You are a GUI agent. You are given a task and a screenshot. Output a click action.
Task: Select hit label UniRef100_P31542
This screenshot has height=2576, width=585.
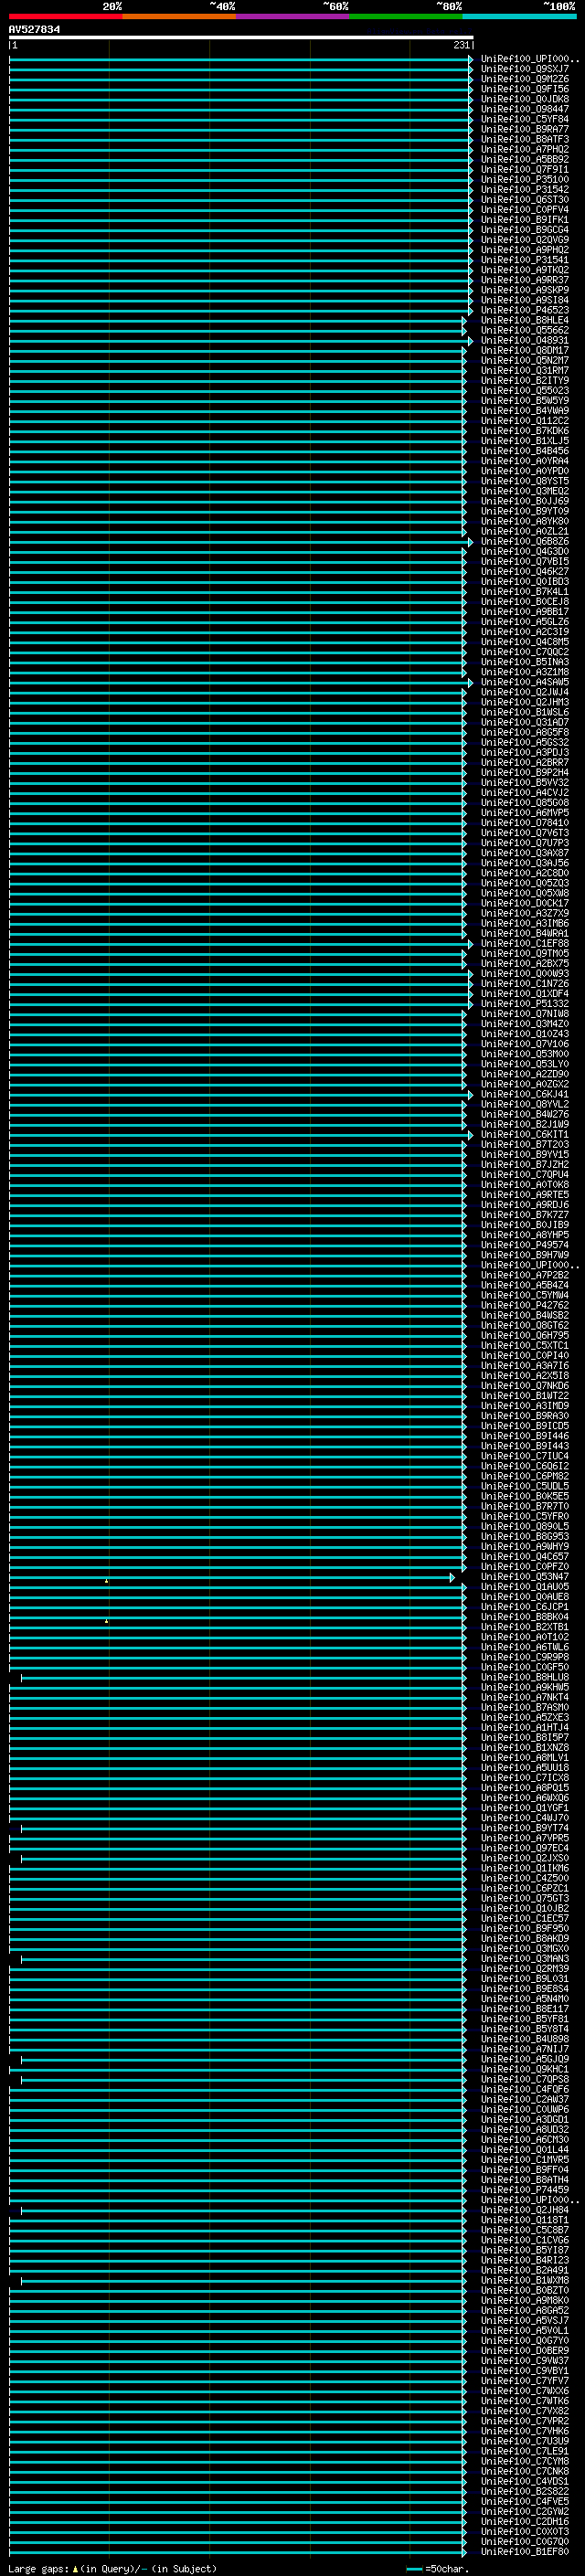pos(525,189)
